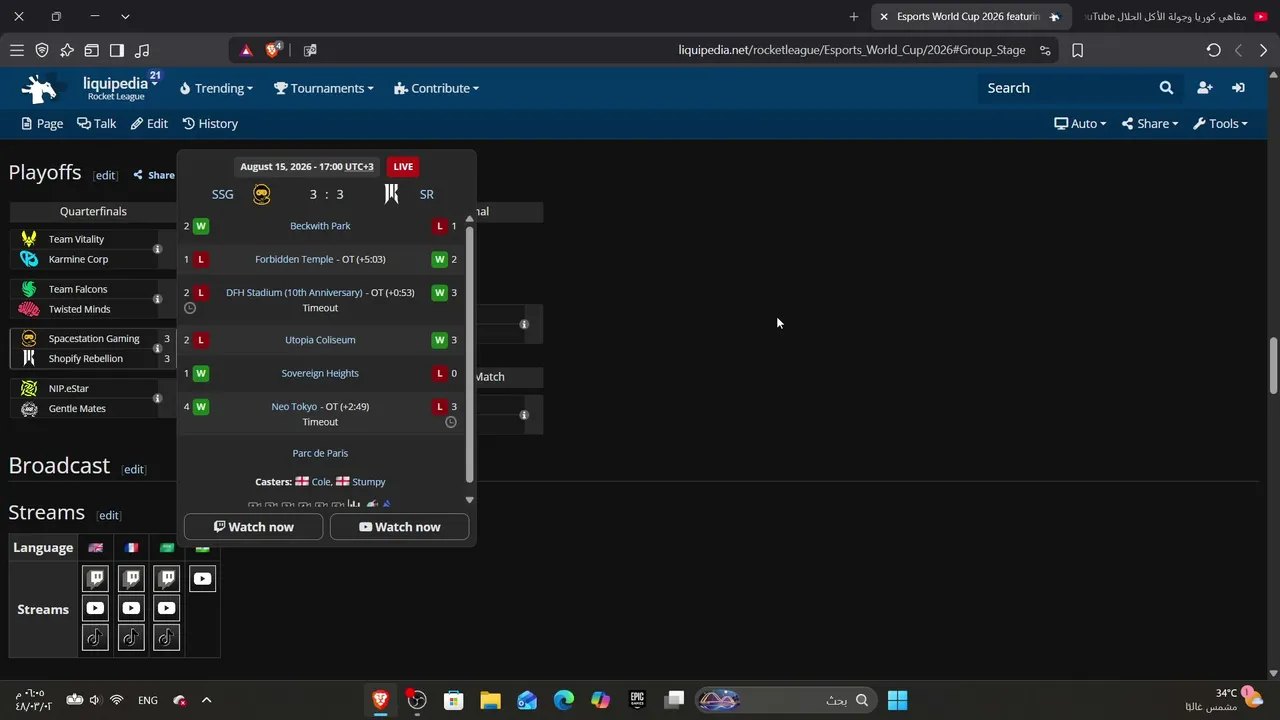Viewport: 1280px width, 720px height.
Task: Click the Neo Tokyo map link
Action: [x=294, y=407]
